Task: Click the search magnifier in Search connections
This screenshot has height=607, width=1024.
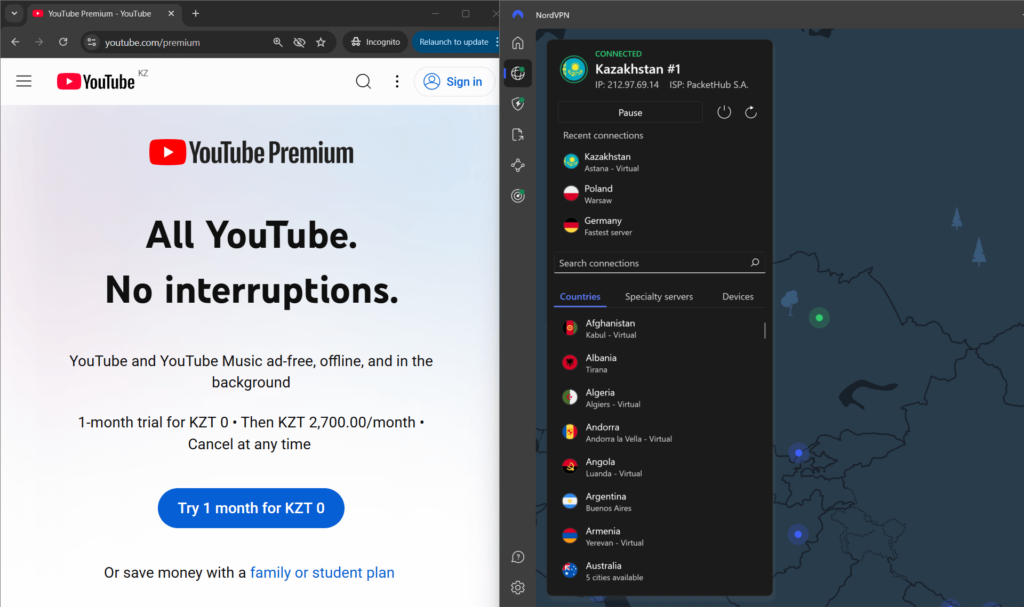Action: 755,263
